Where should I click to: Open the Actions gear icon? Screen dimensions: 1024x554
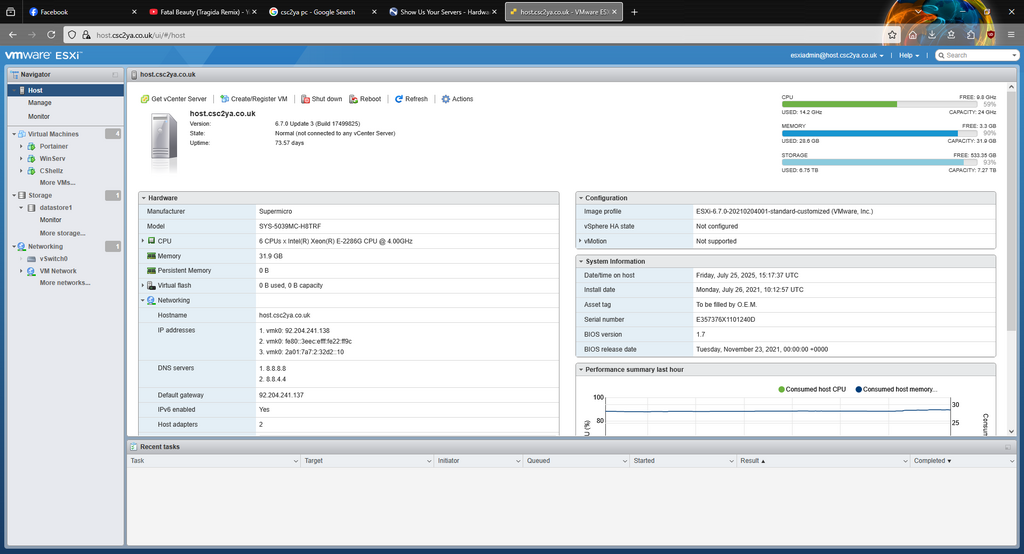pyautogui.click(x=445, y=99)
